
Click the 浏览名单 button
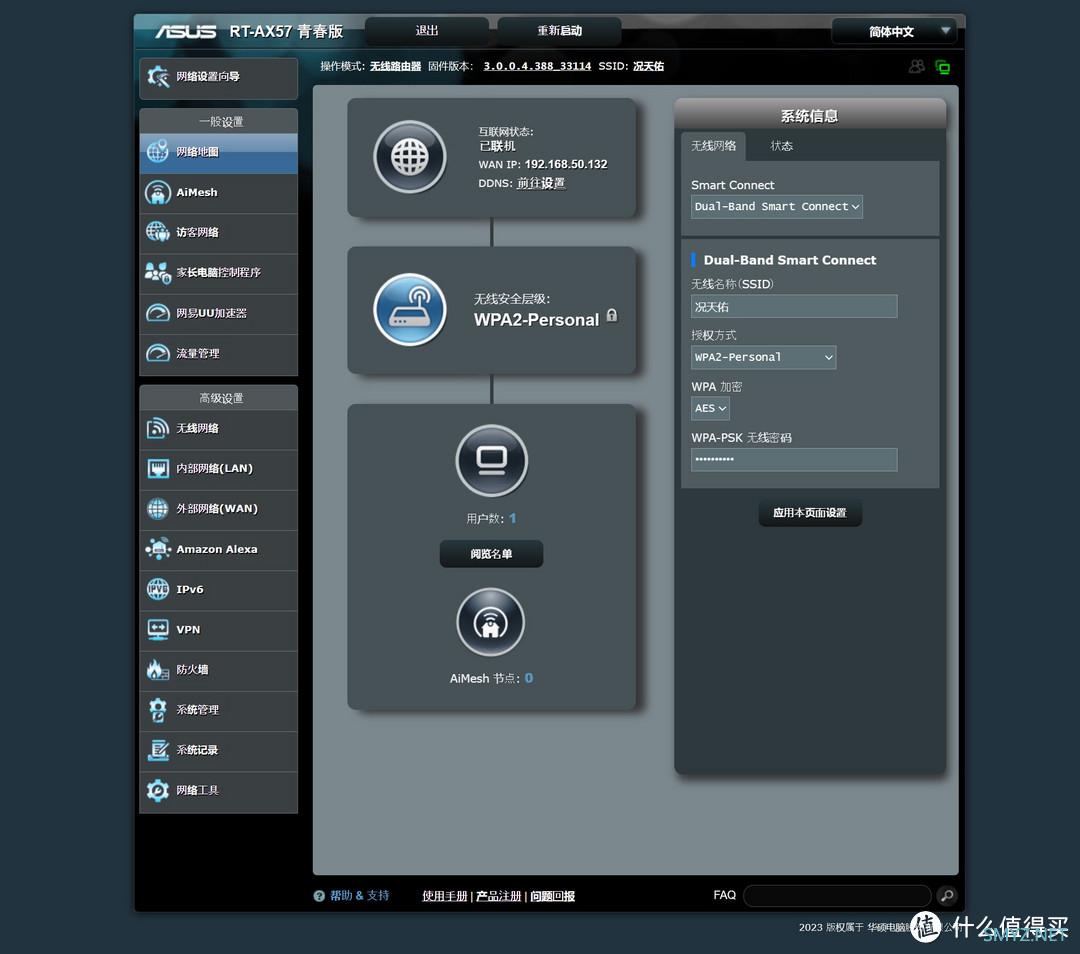click(491, 554)
